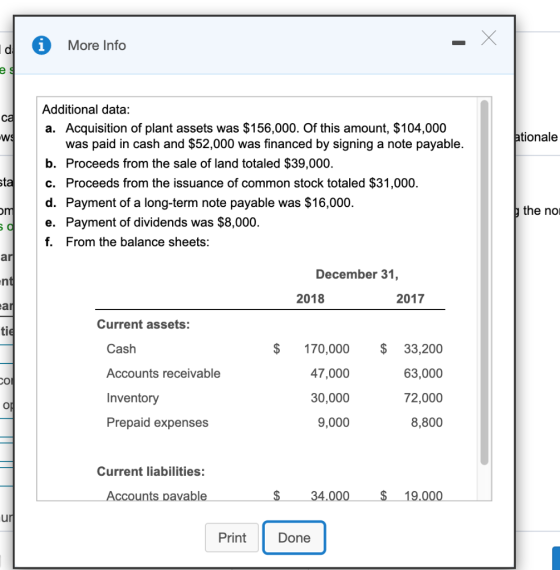Click the vertical scrollbar of the additional data box
Image resolution: width=560 pixels, height=570 pixels.
484,282
